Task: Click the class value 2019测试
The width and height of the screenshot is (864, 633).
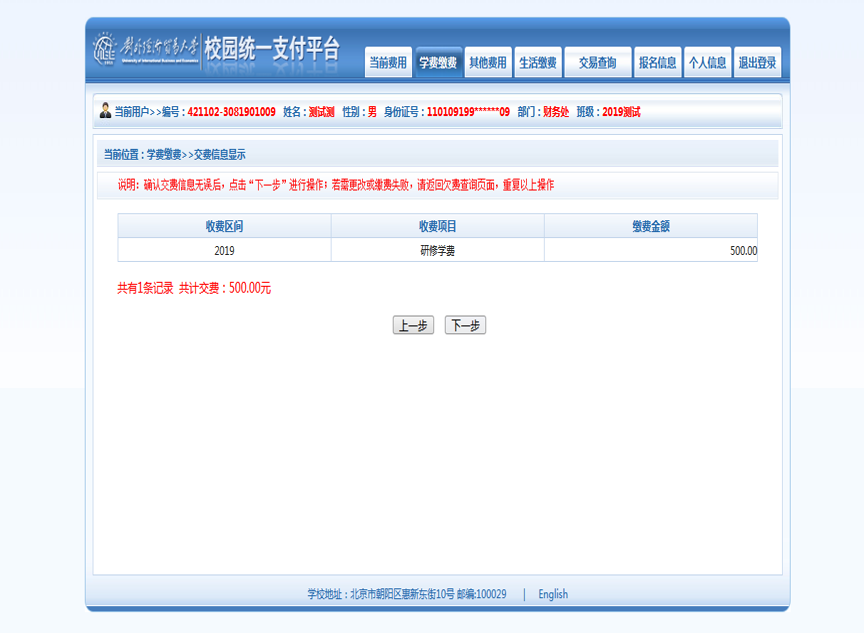Action: pos(621,112)
